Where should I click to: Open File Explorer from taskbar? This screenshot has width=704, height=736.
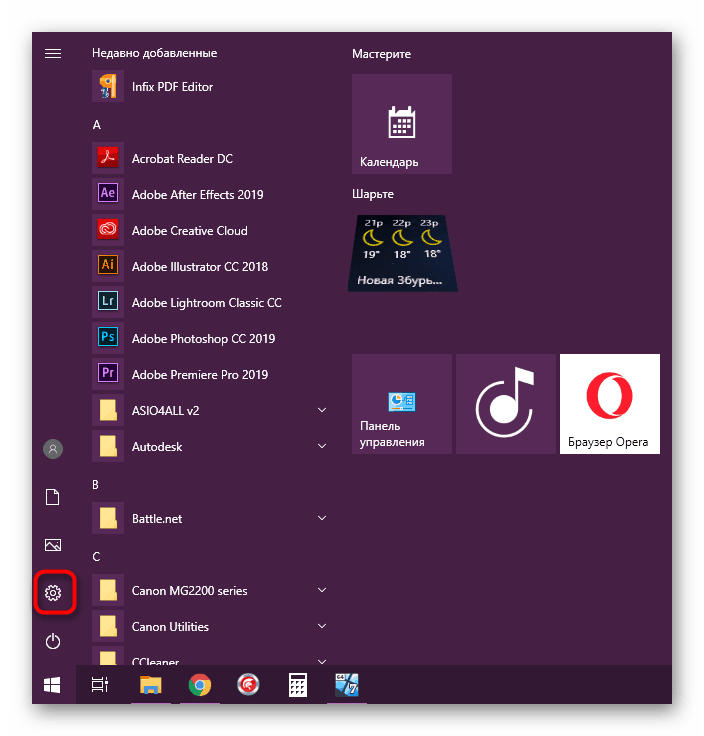pos(151,685)
